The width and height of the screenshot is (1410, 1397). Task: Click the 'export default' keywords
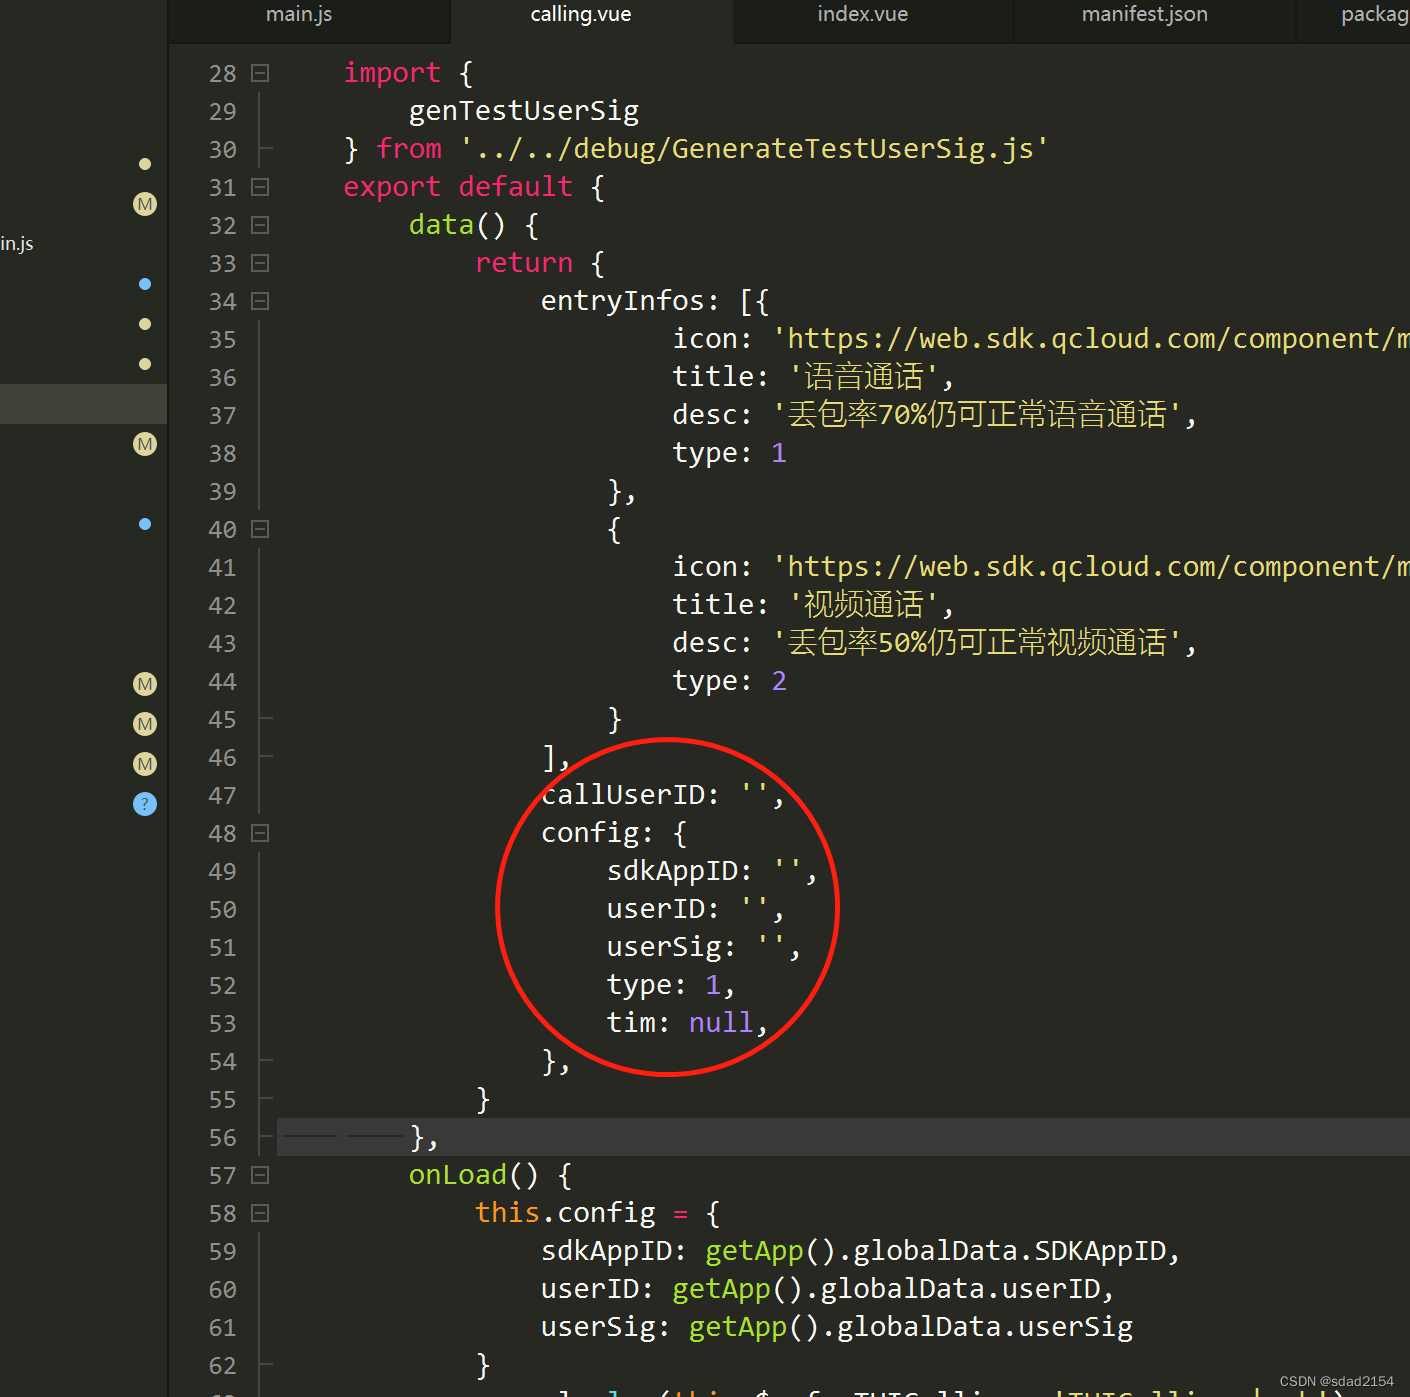pos(458,187)
